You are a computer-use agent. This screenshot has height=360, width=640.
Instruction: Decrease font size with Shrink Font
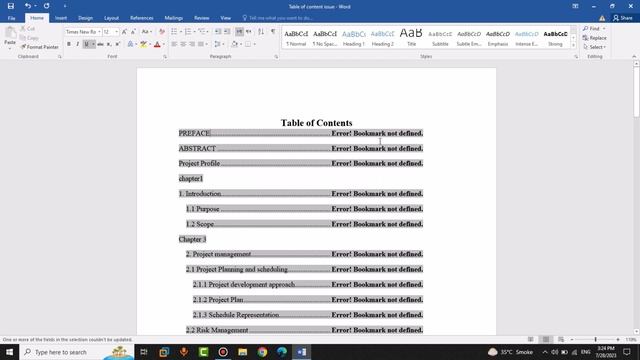[x=133, y=32]
